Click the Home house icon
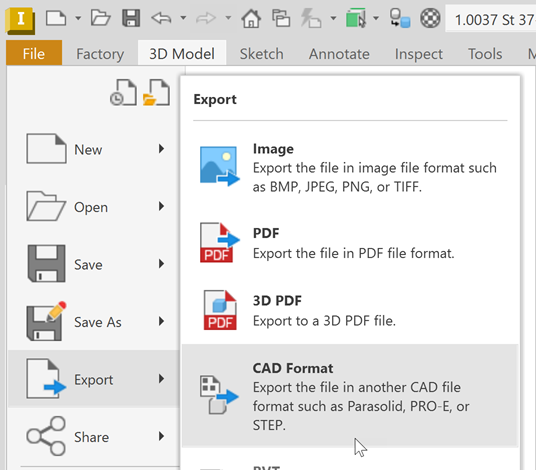536x470 pixels. pyautogui.click(x=251, y=18)
